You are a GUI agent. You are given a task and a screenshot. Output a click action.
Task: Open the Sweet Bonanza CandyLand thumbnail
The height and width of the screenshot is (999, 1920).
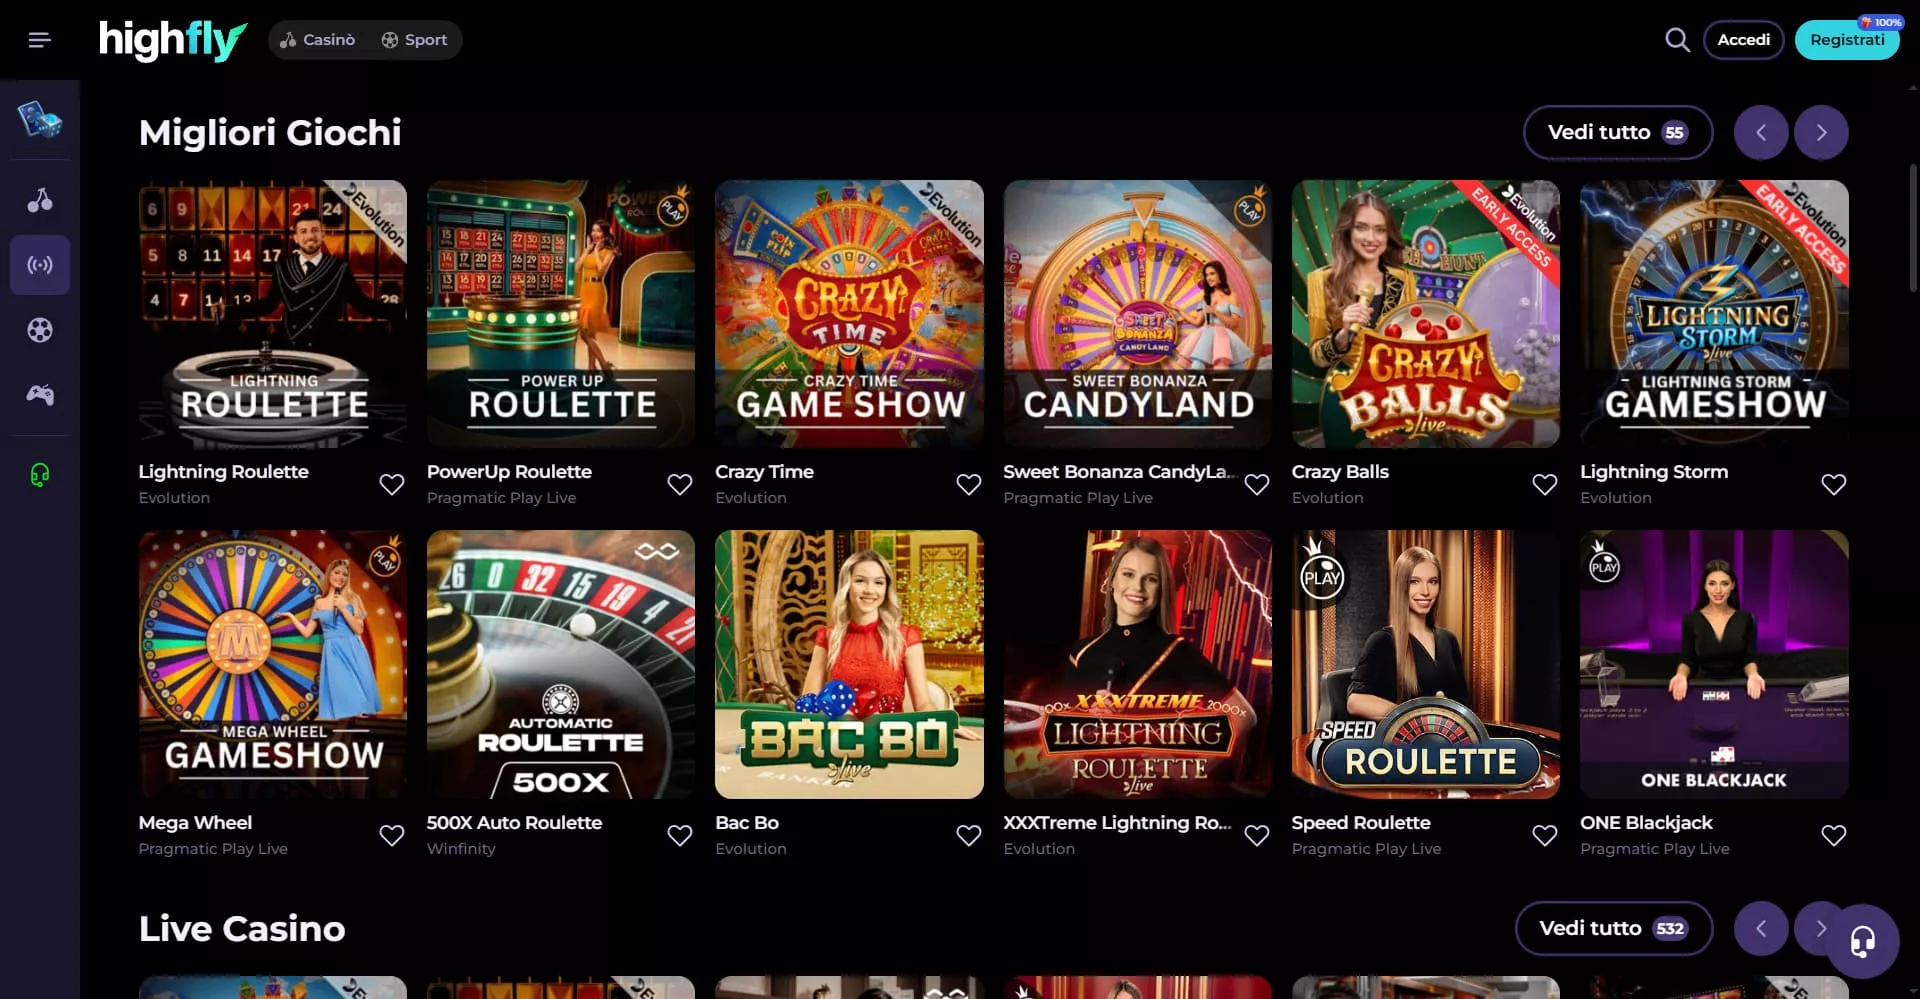[x=1137, y=314]
